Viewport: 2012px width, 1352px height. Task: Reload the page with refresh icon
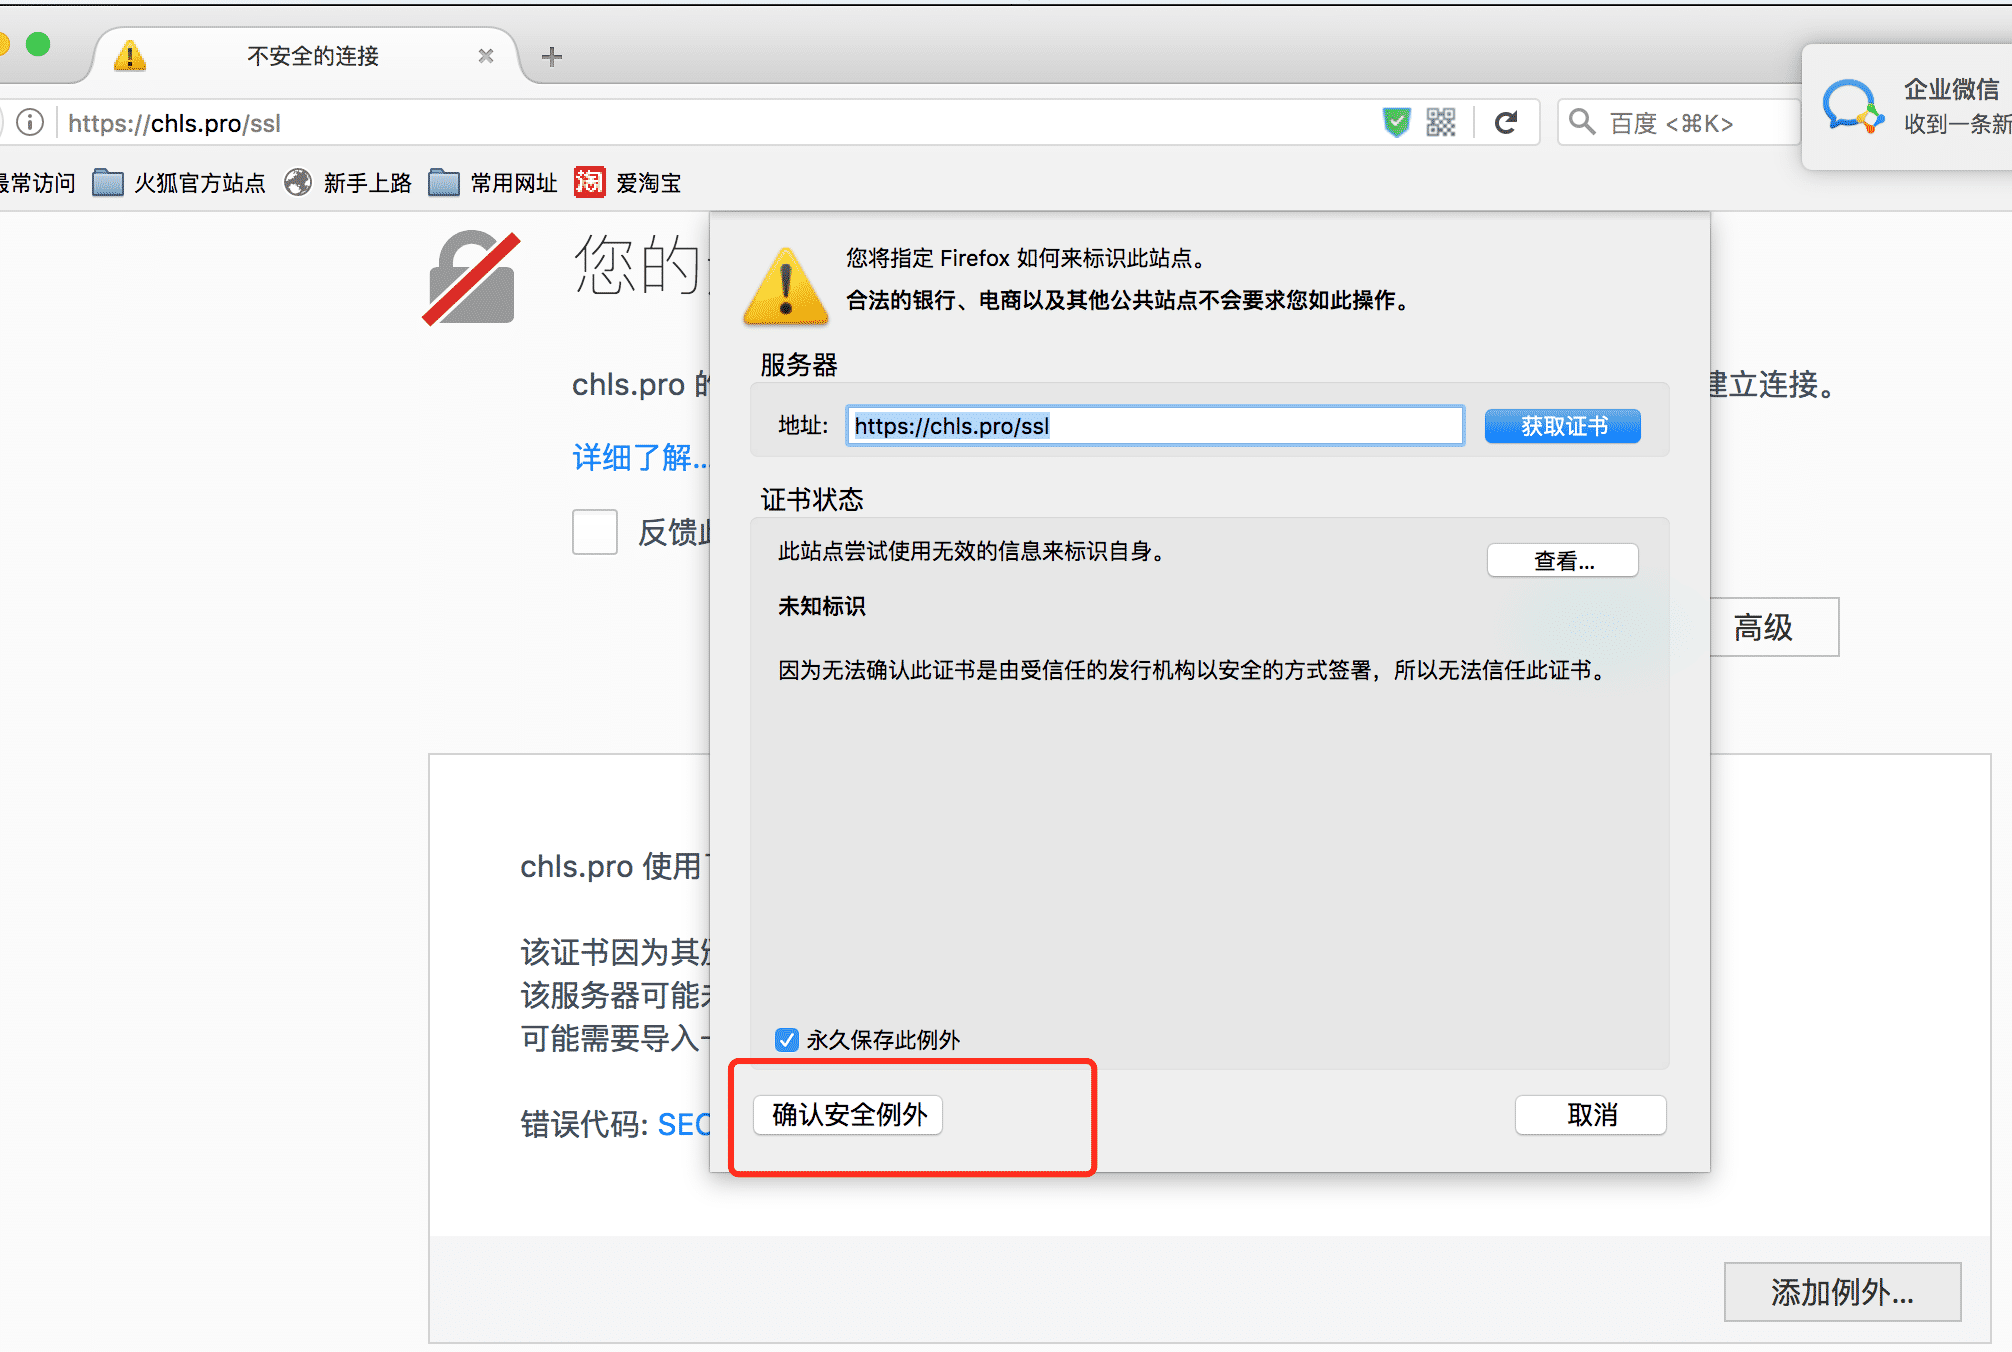click(x=1506, y=122)
